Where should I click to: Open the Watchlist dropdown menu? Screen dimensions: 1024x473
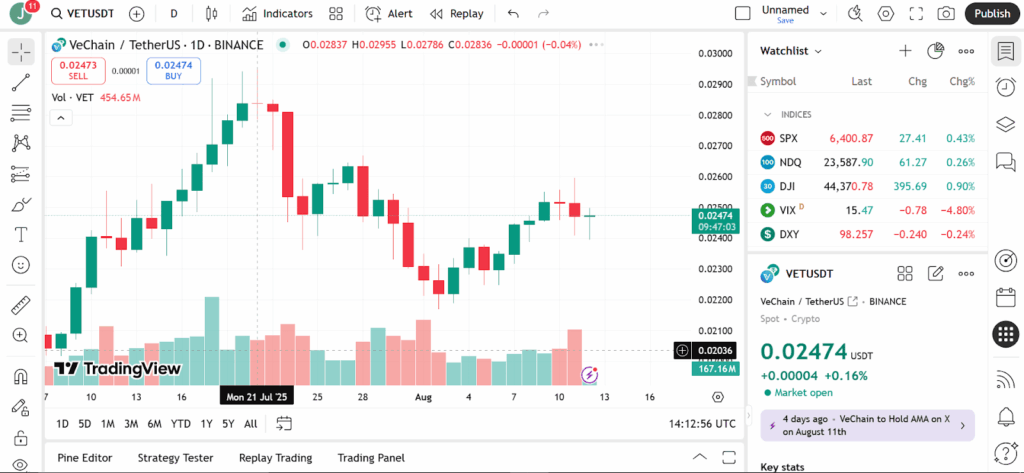click(791, 51)
